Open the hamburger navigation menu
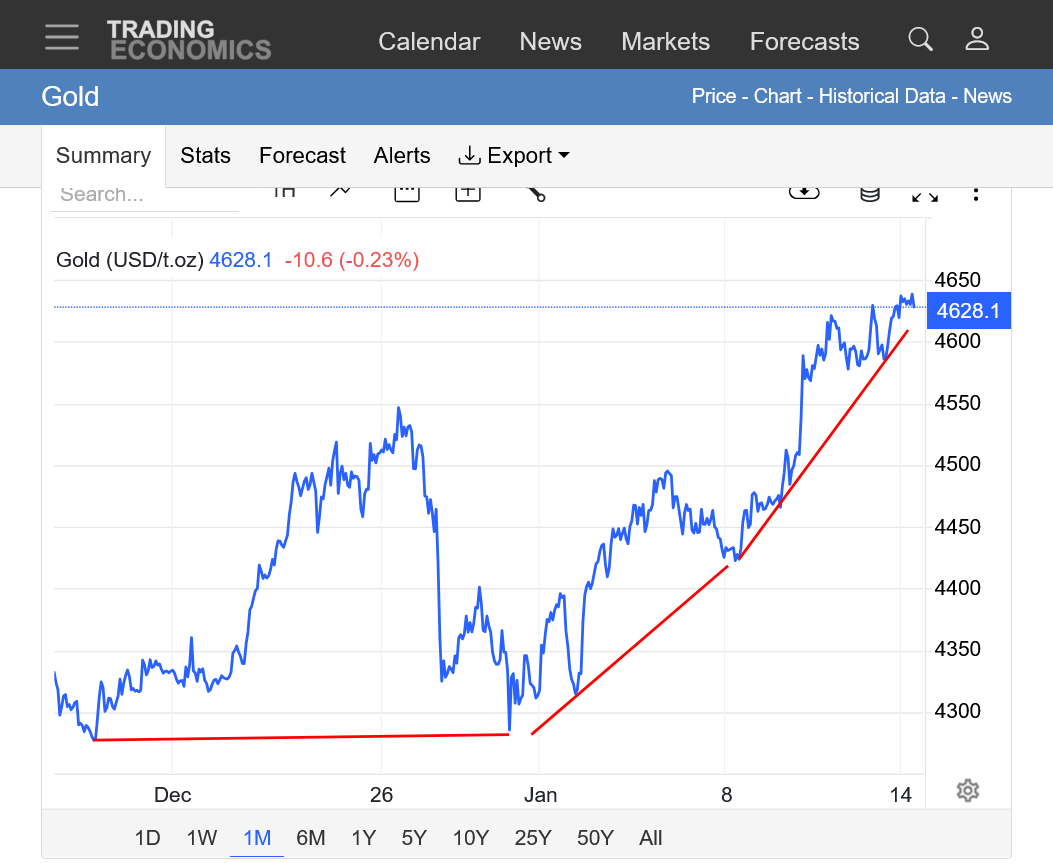This screenshot has width=1053, height=863. 62,37
